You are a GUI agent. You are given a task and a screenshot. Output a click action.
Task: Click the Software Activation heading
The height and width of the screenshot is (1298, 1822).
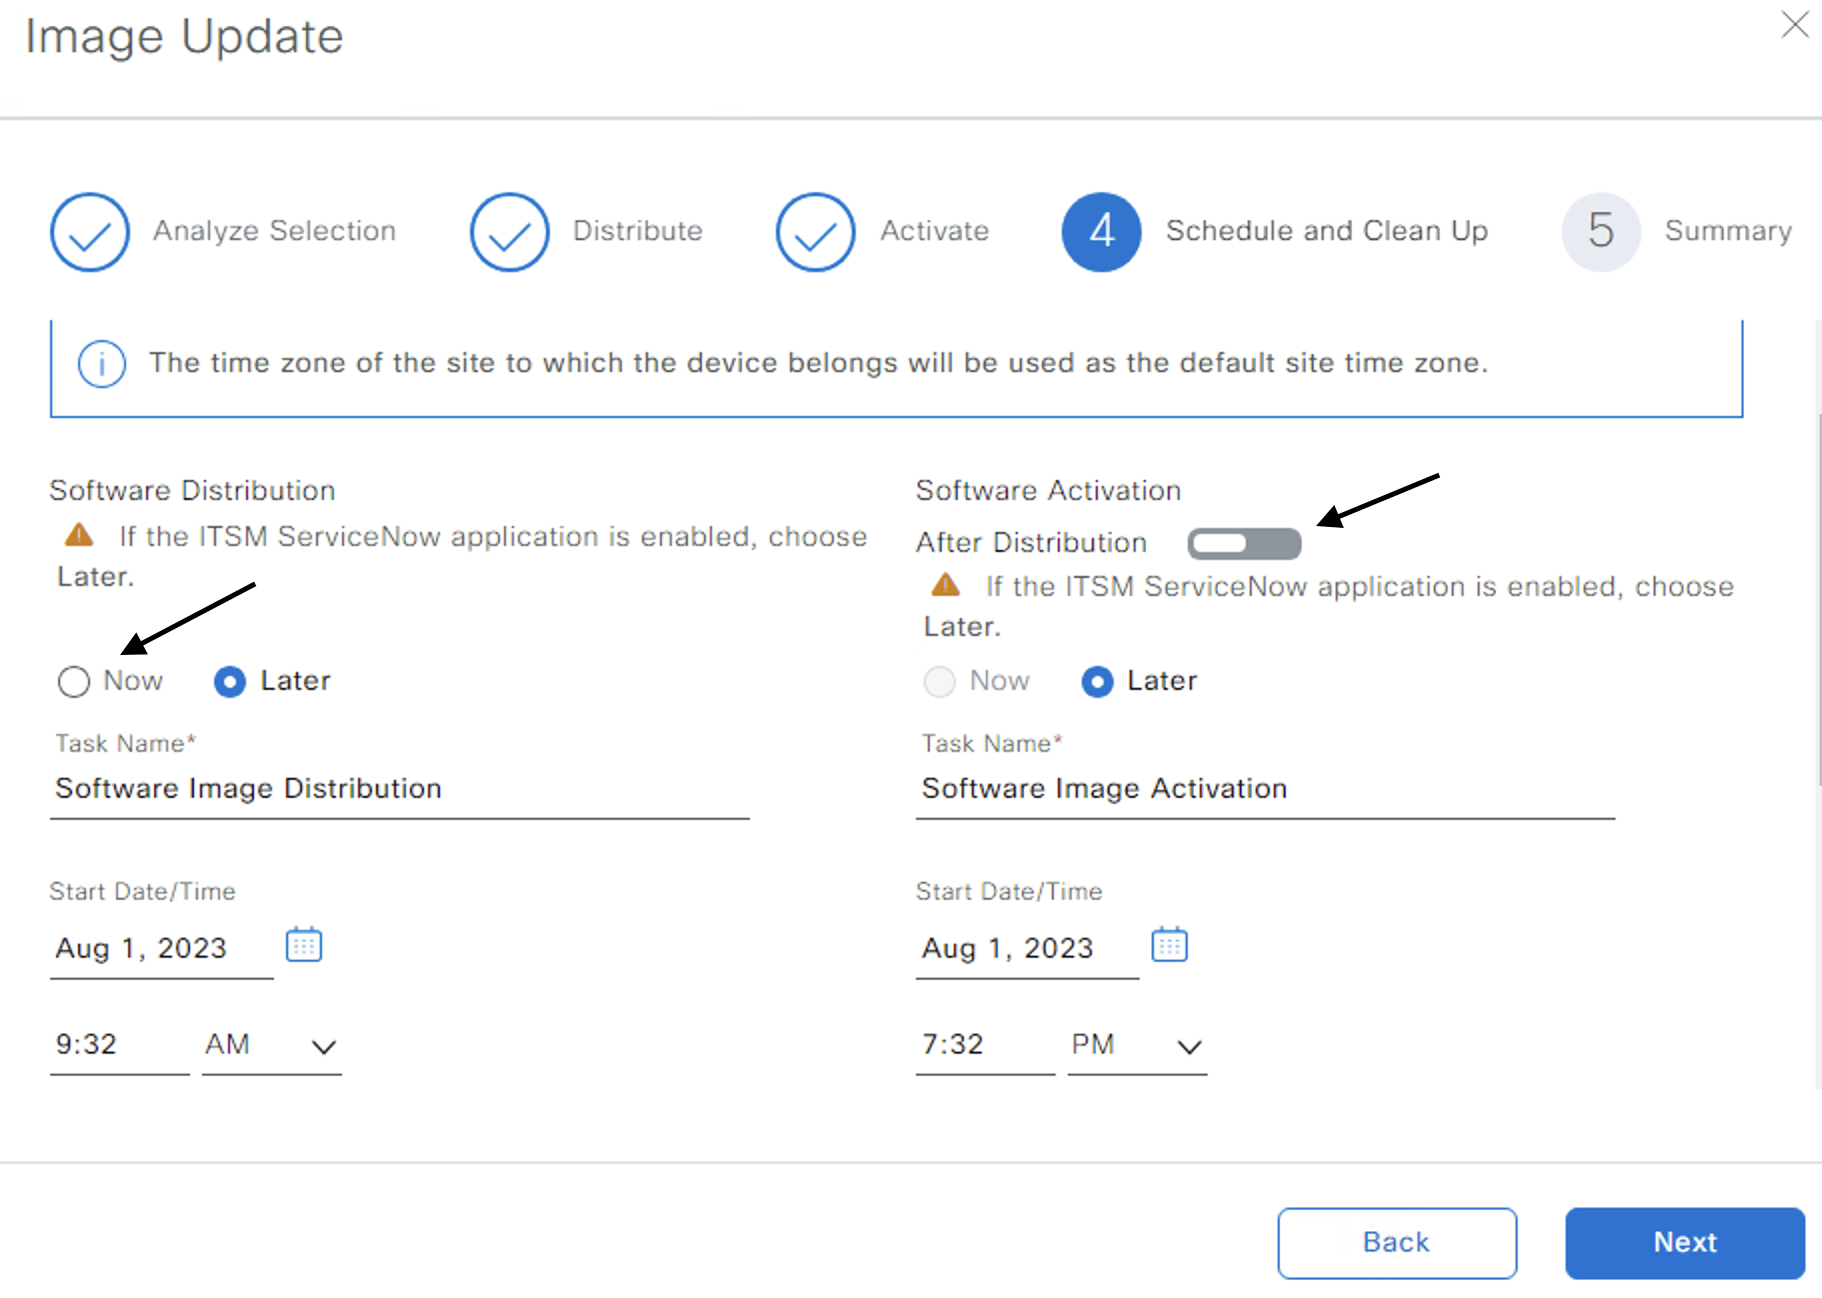tap(1048, 491)
